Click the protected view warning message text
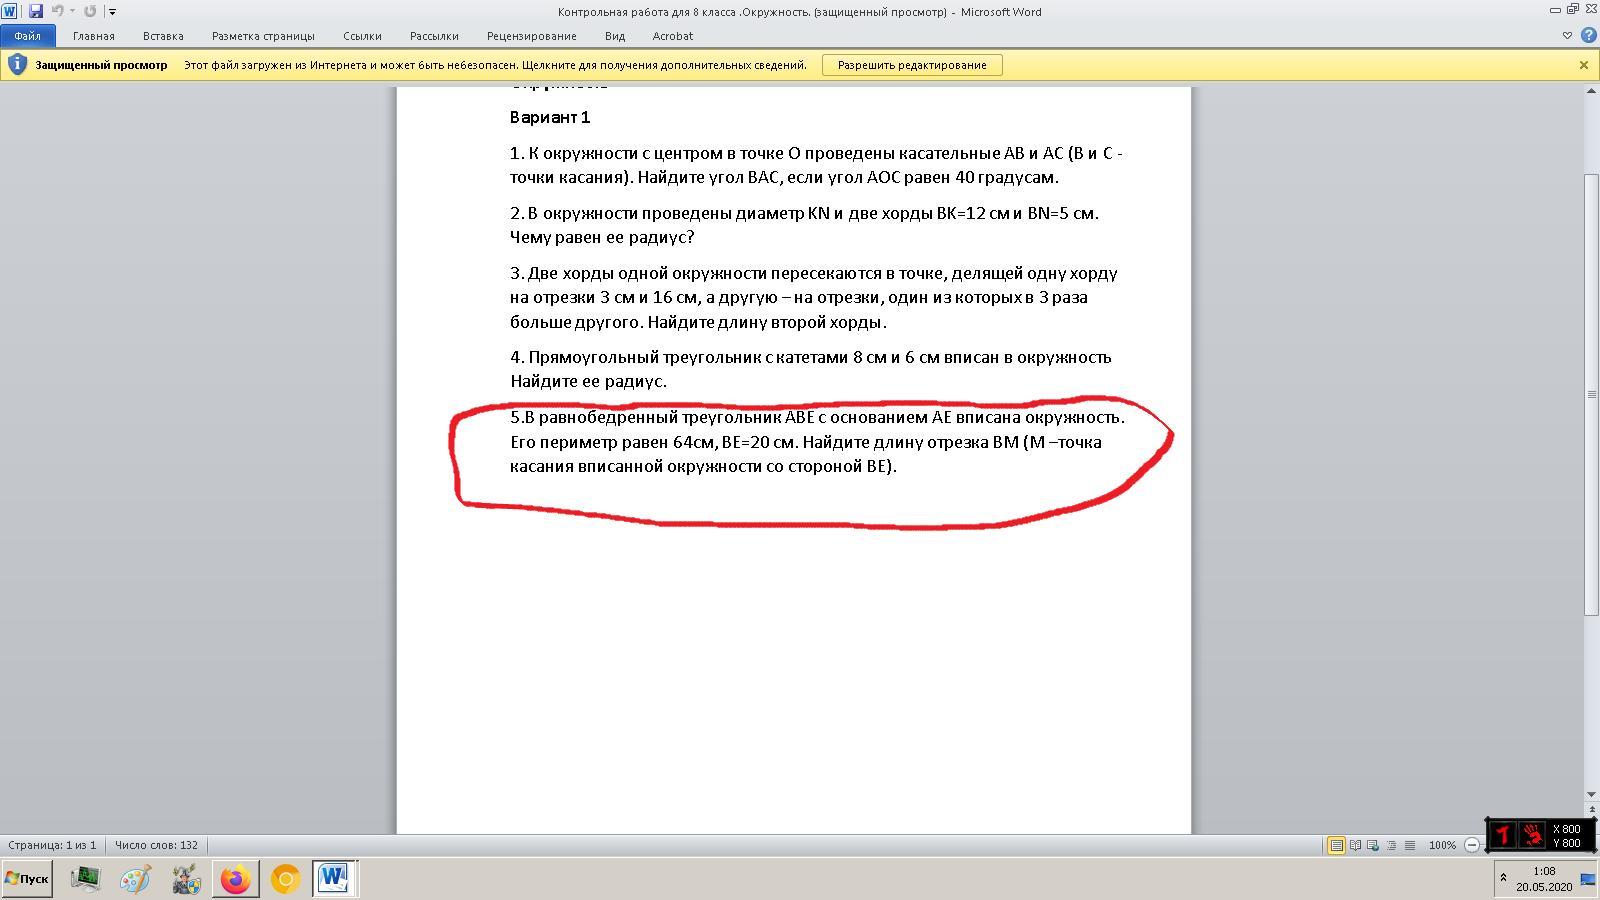This screenshot has width=1600, height=900. pos(495,65)
